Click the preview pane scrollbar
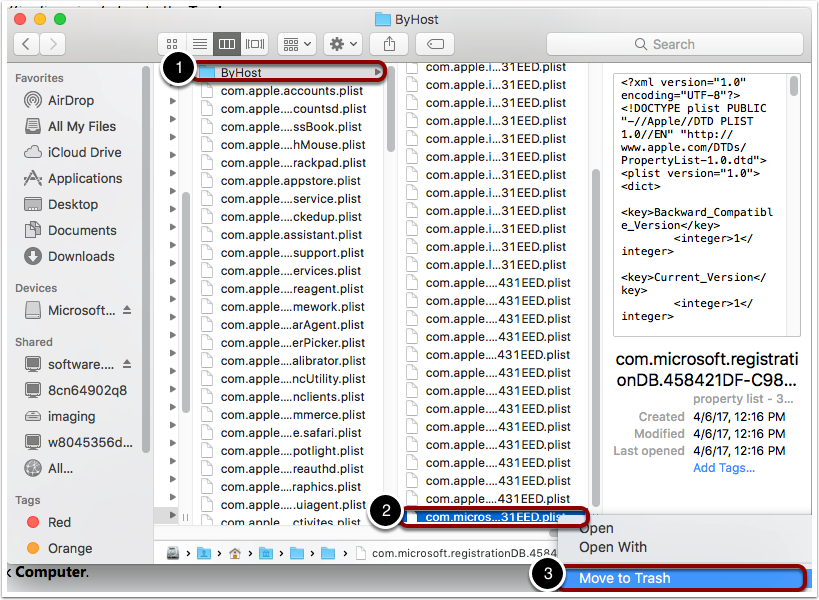Viewport: 819px width, 600px height. 793,86
